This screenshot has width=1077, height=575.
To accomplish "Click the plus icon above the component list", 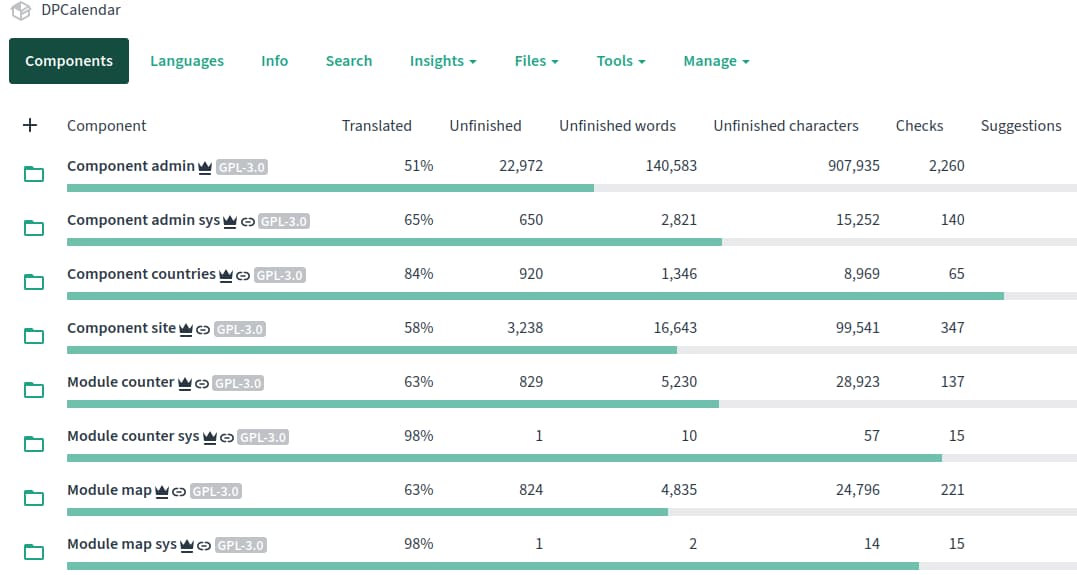I will click(x=30, y=126).
